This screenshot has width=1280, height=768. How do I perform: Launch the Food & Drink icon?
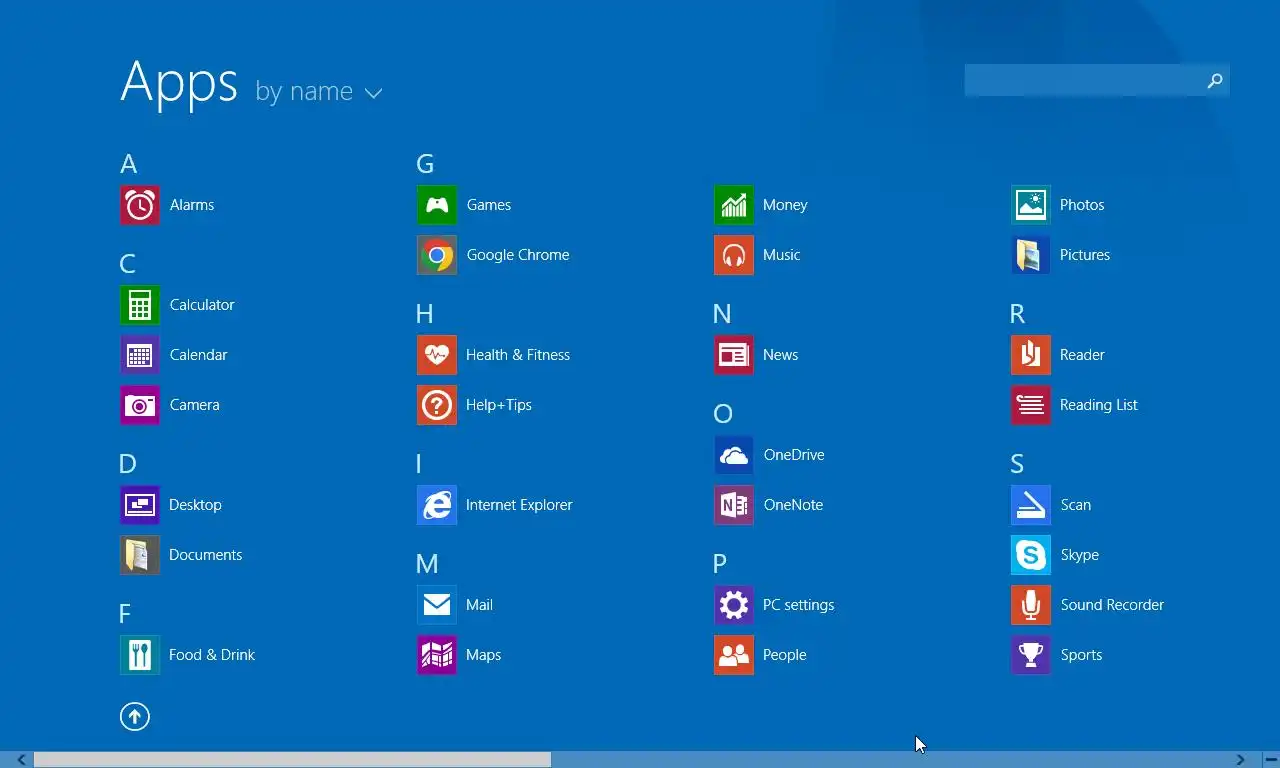pyautogui.click(x=140, y=655)
